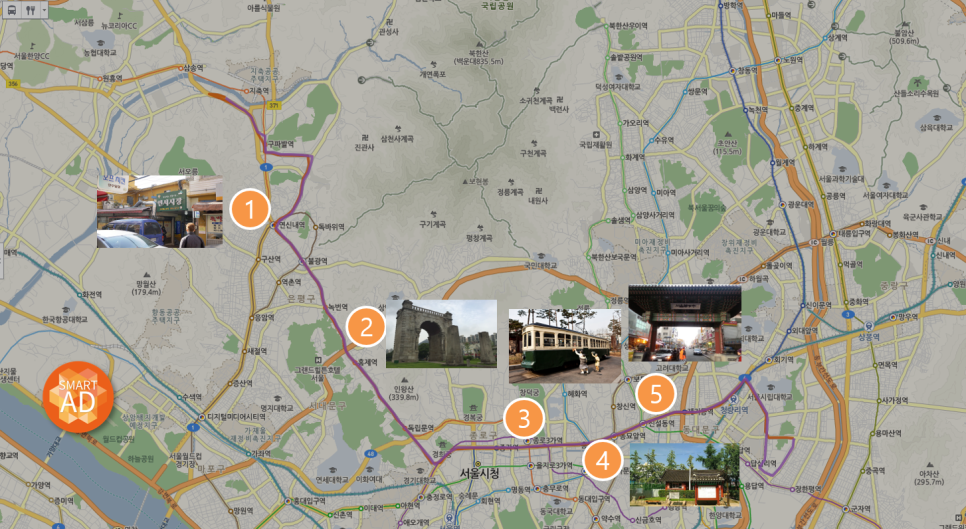966x529 pixels.
Task: Click the yellow 356 road shield
Action: [x=12, y=83]
